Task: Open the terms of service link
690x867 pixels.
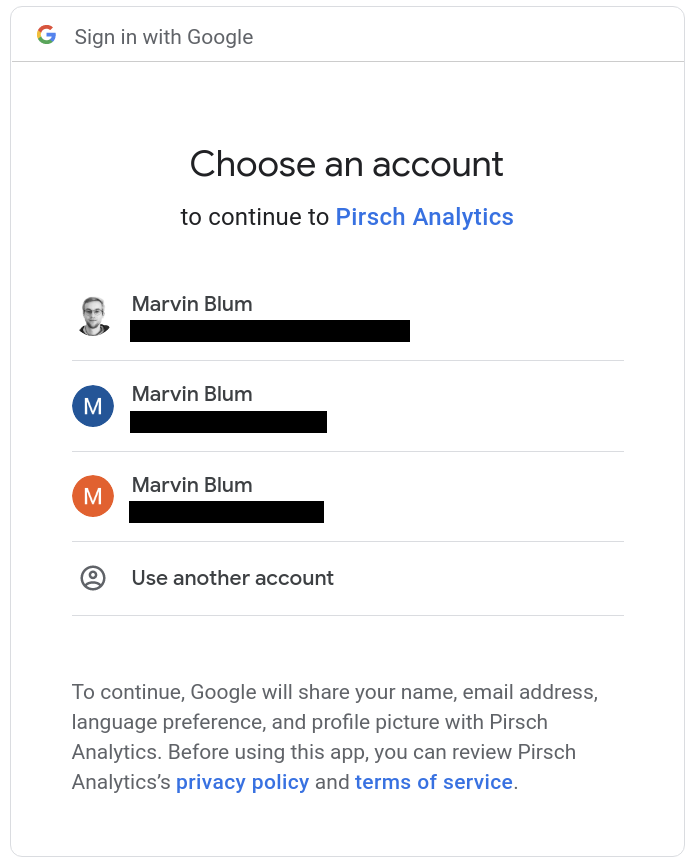Action: pyautogui.click(x=433, y=782)
